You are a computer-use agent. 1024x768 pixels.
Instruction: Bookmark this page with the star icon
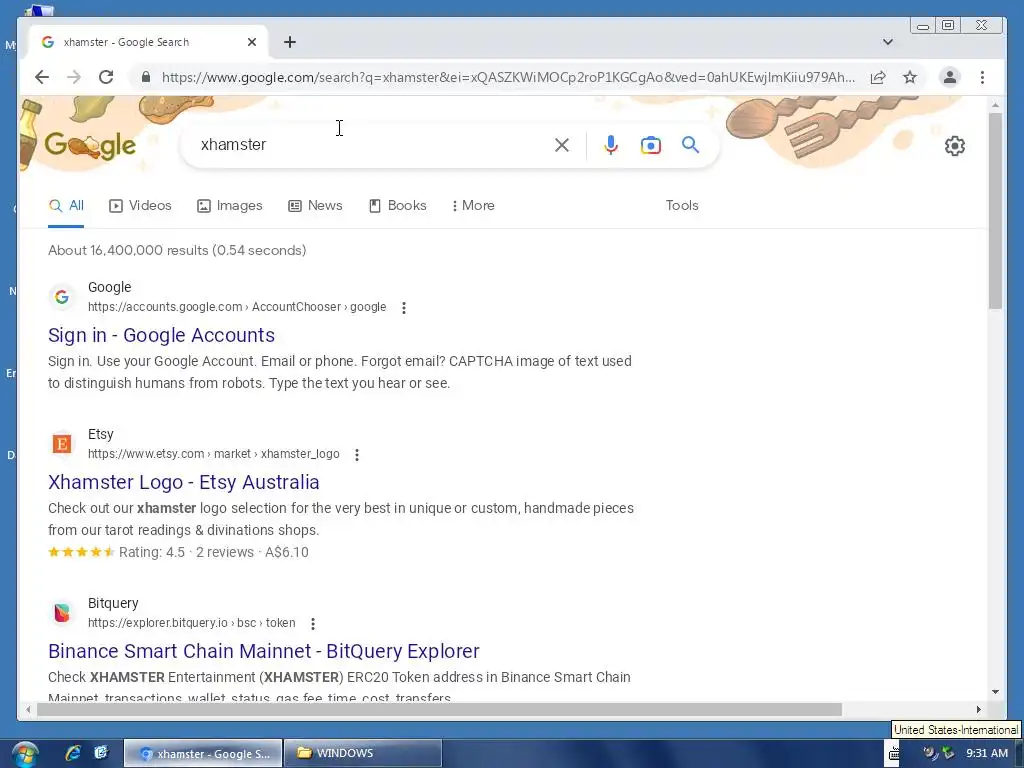tap(910, 77)
